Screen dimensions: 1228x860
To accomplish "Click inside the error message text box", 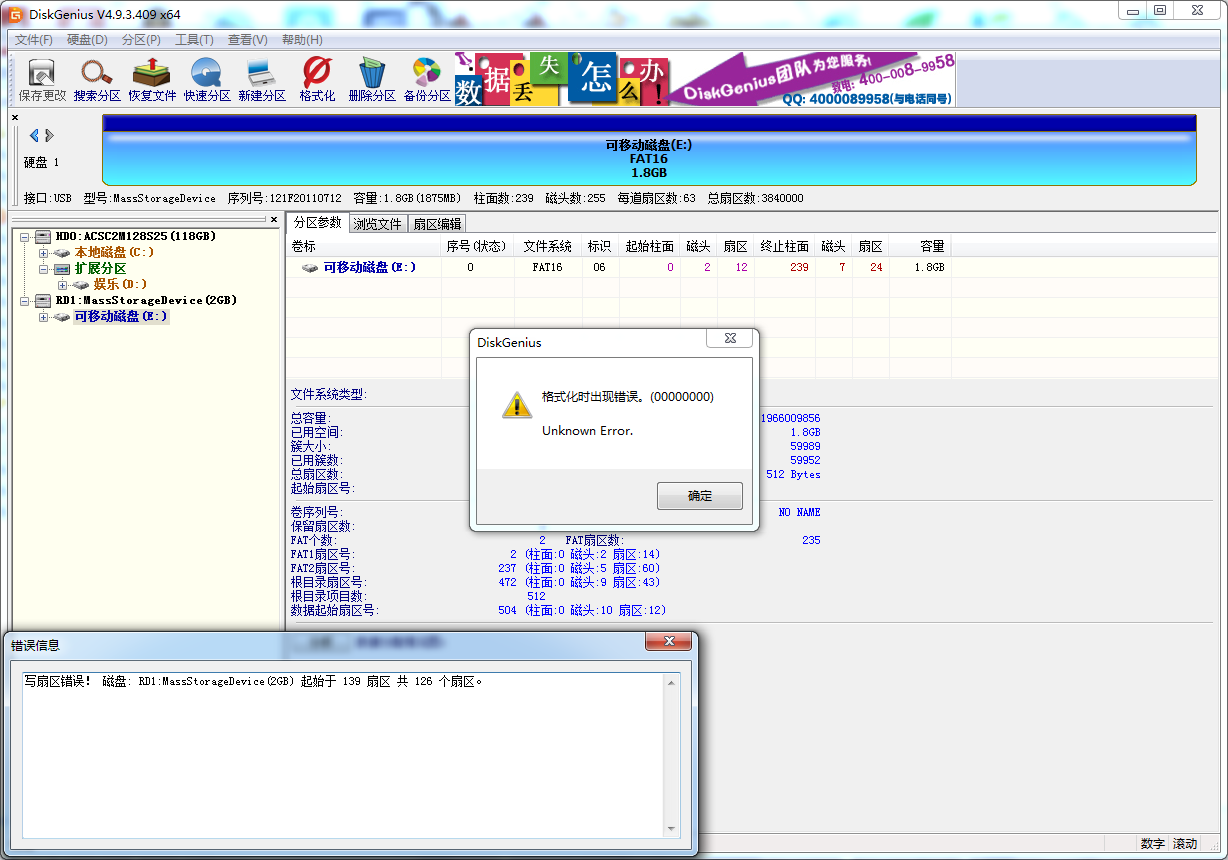I will coord(342,755).
